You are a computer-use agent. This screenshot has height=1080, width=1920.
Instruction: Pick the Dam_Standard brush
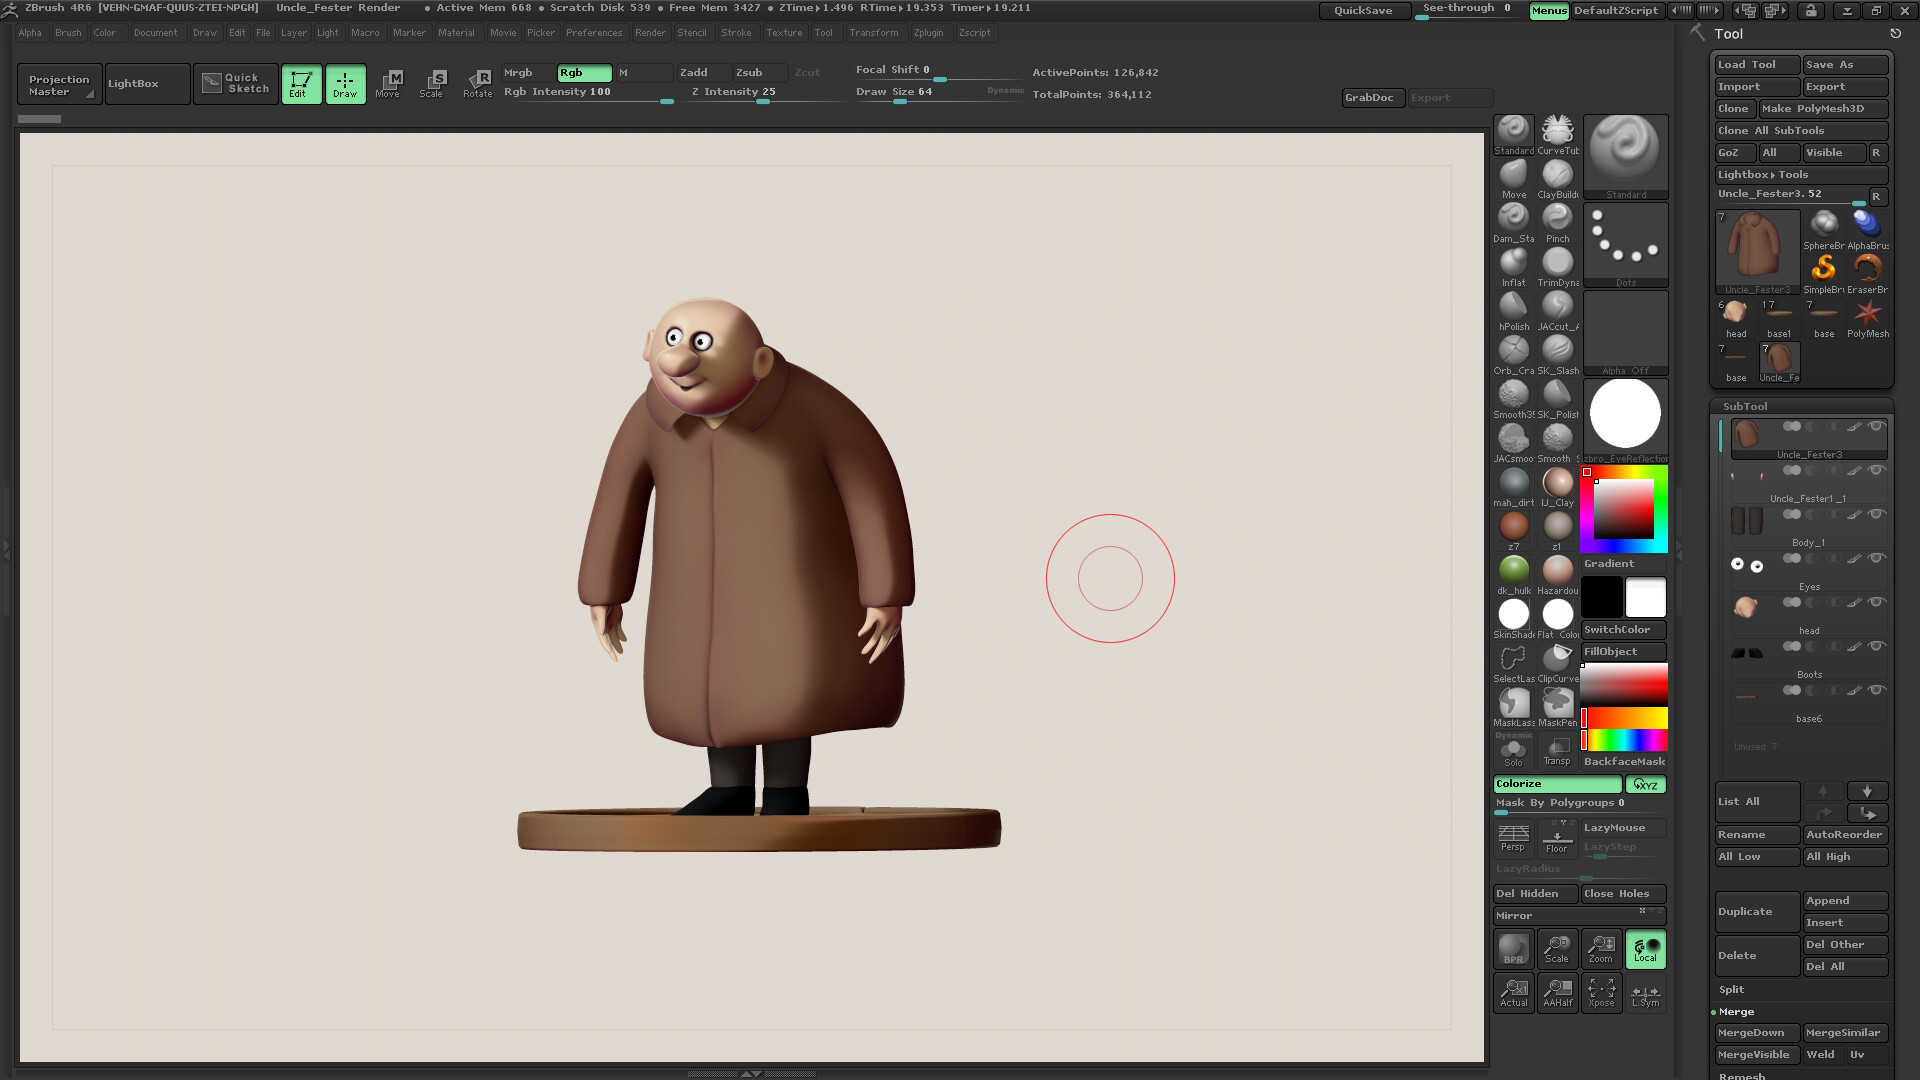click(x=1513, y=223)
